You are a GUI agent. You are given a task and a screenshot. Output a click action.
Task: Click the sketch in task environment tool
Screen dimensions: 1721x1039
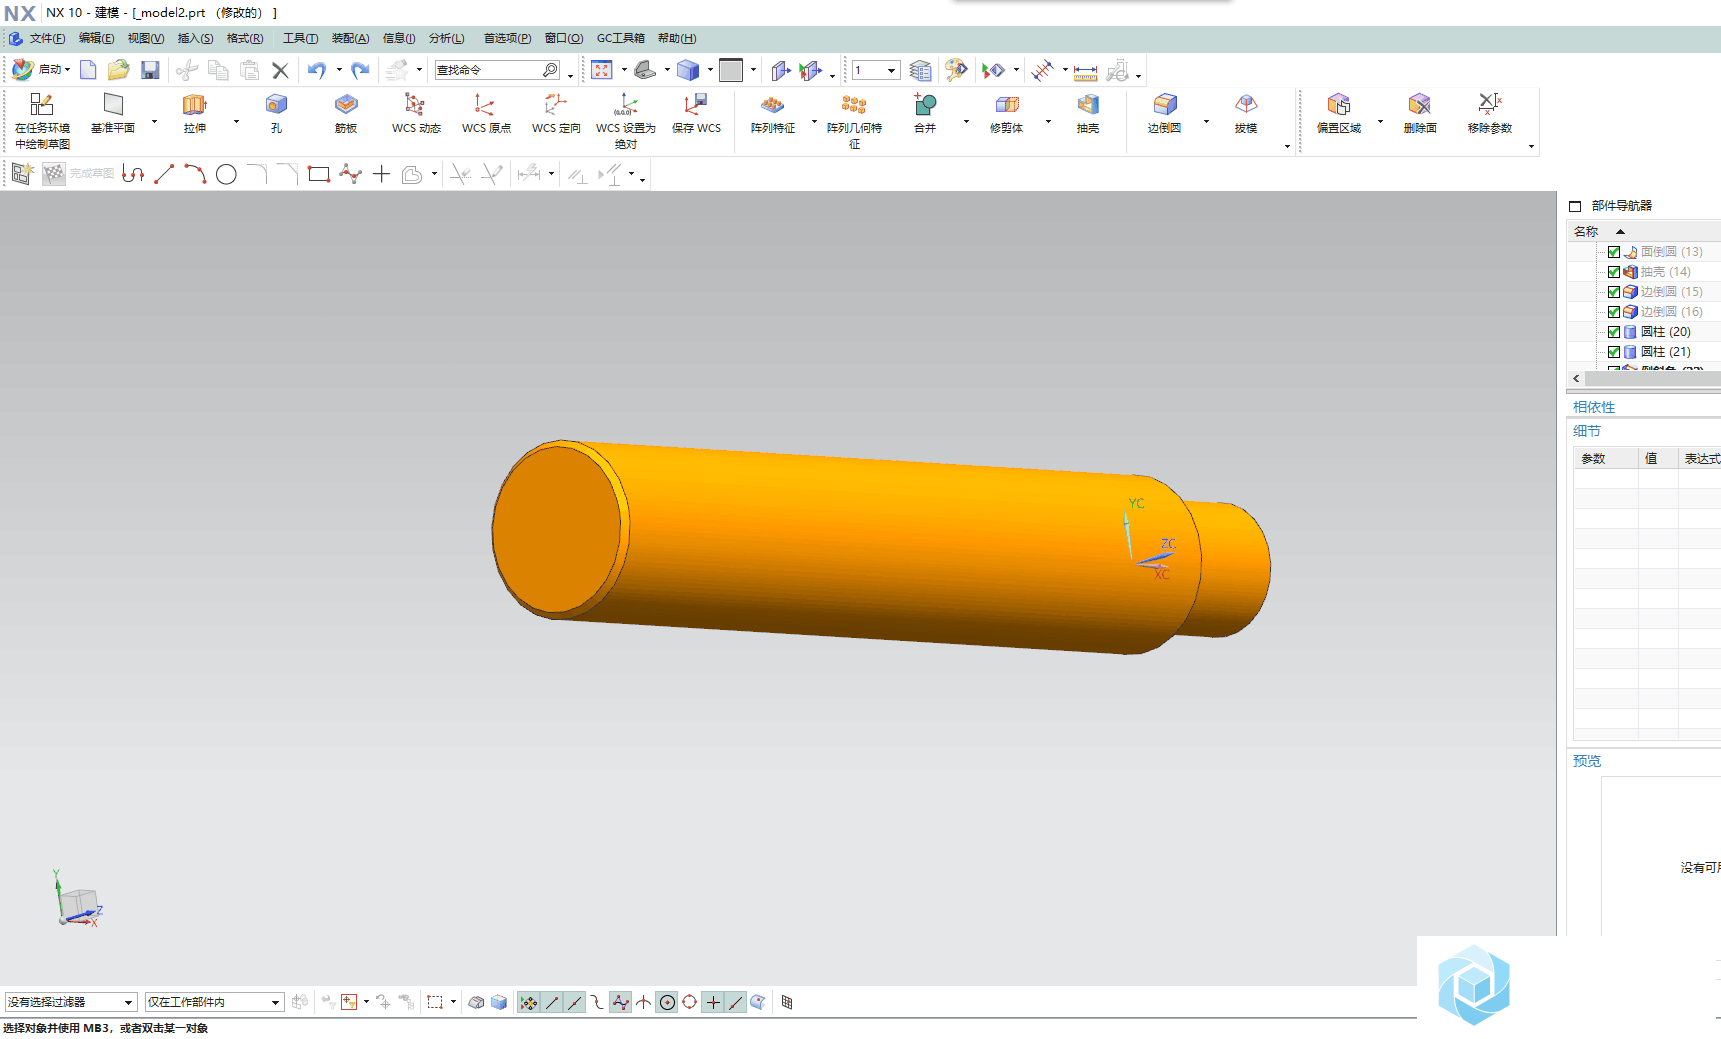42,121
